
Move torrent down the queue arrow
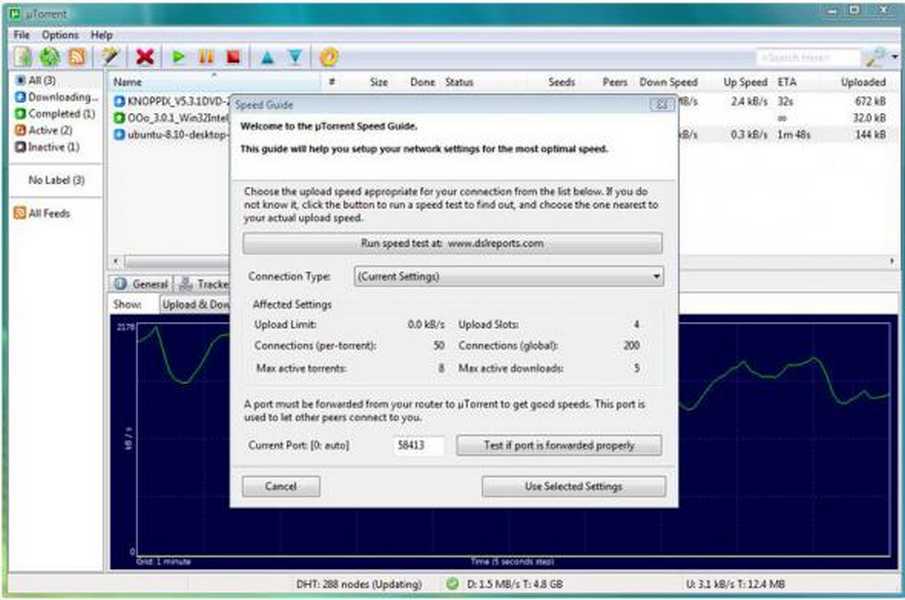click(295, 57)
